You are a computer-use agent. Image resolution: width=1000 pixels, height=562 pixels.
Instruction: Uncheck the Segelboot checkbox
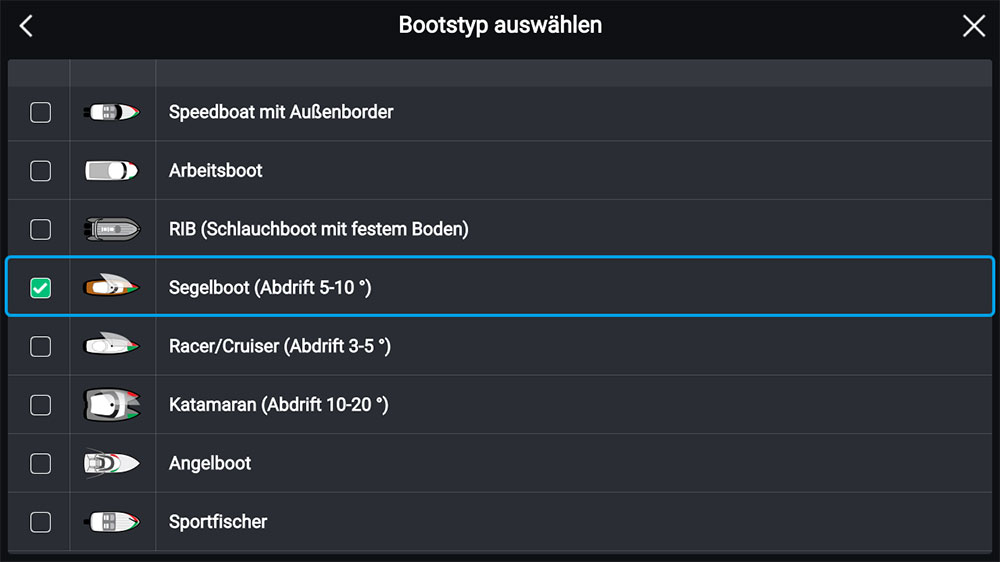tap(40, 288)
